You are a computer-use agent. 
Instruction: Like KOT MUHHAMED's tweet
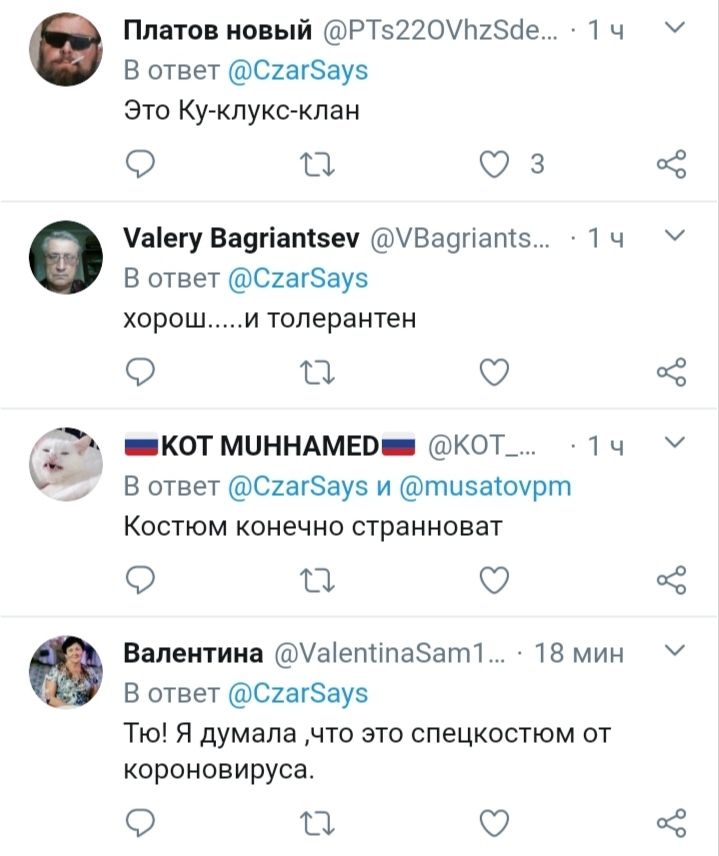(x=494, y=579)
